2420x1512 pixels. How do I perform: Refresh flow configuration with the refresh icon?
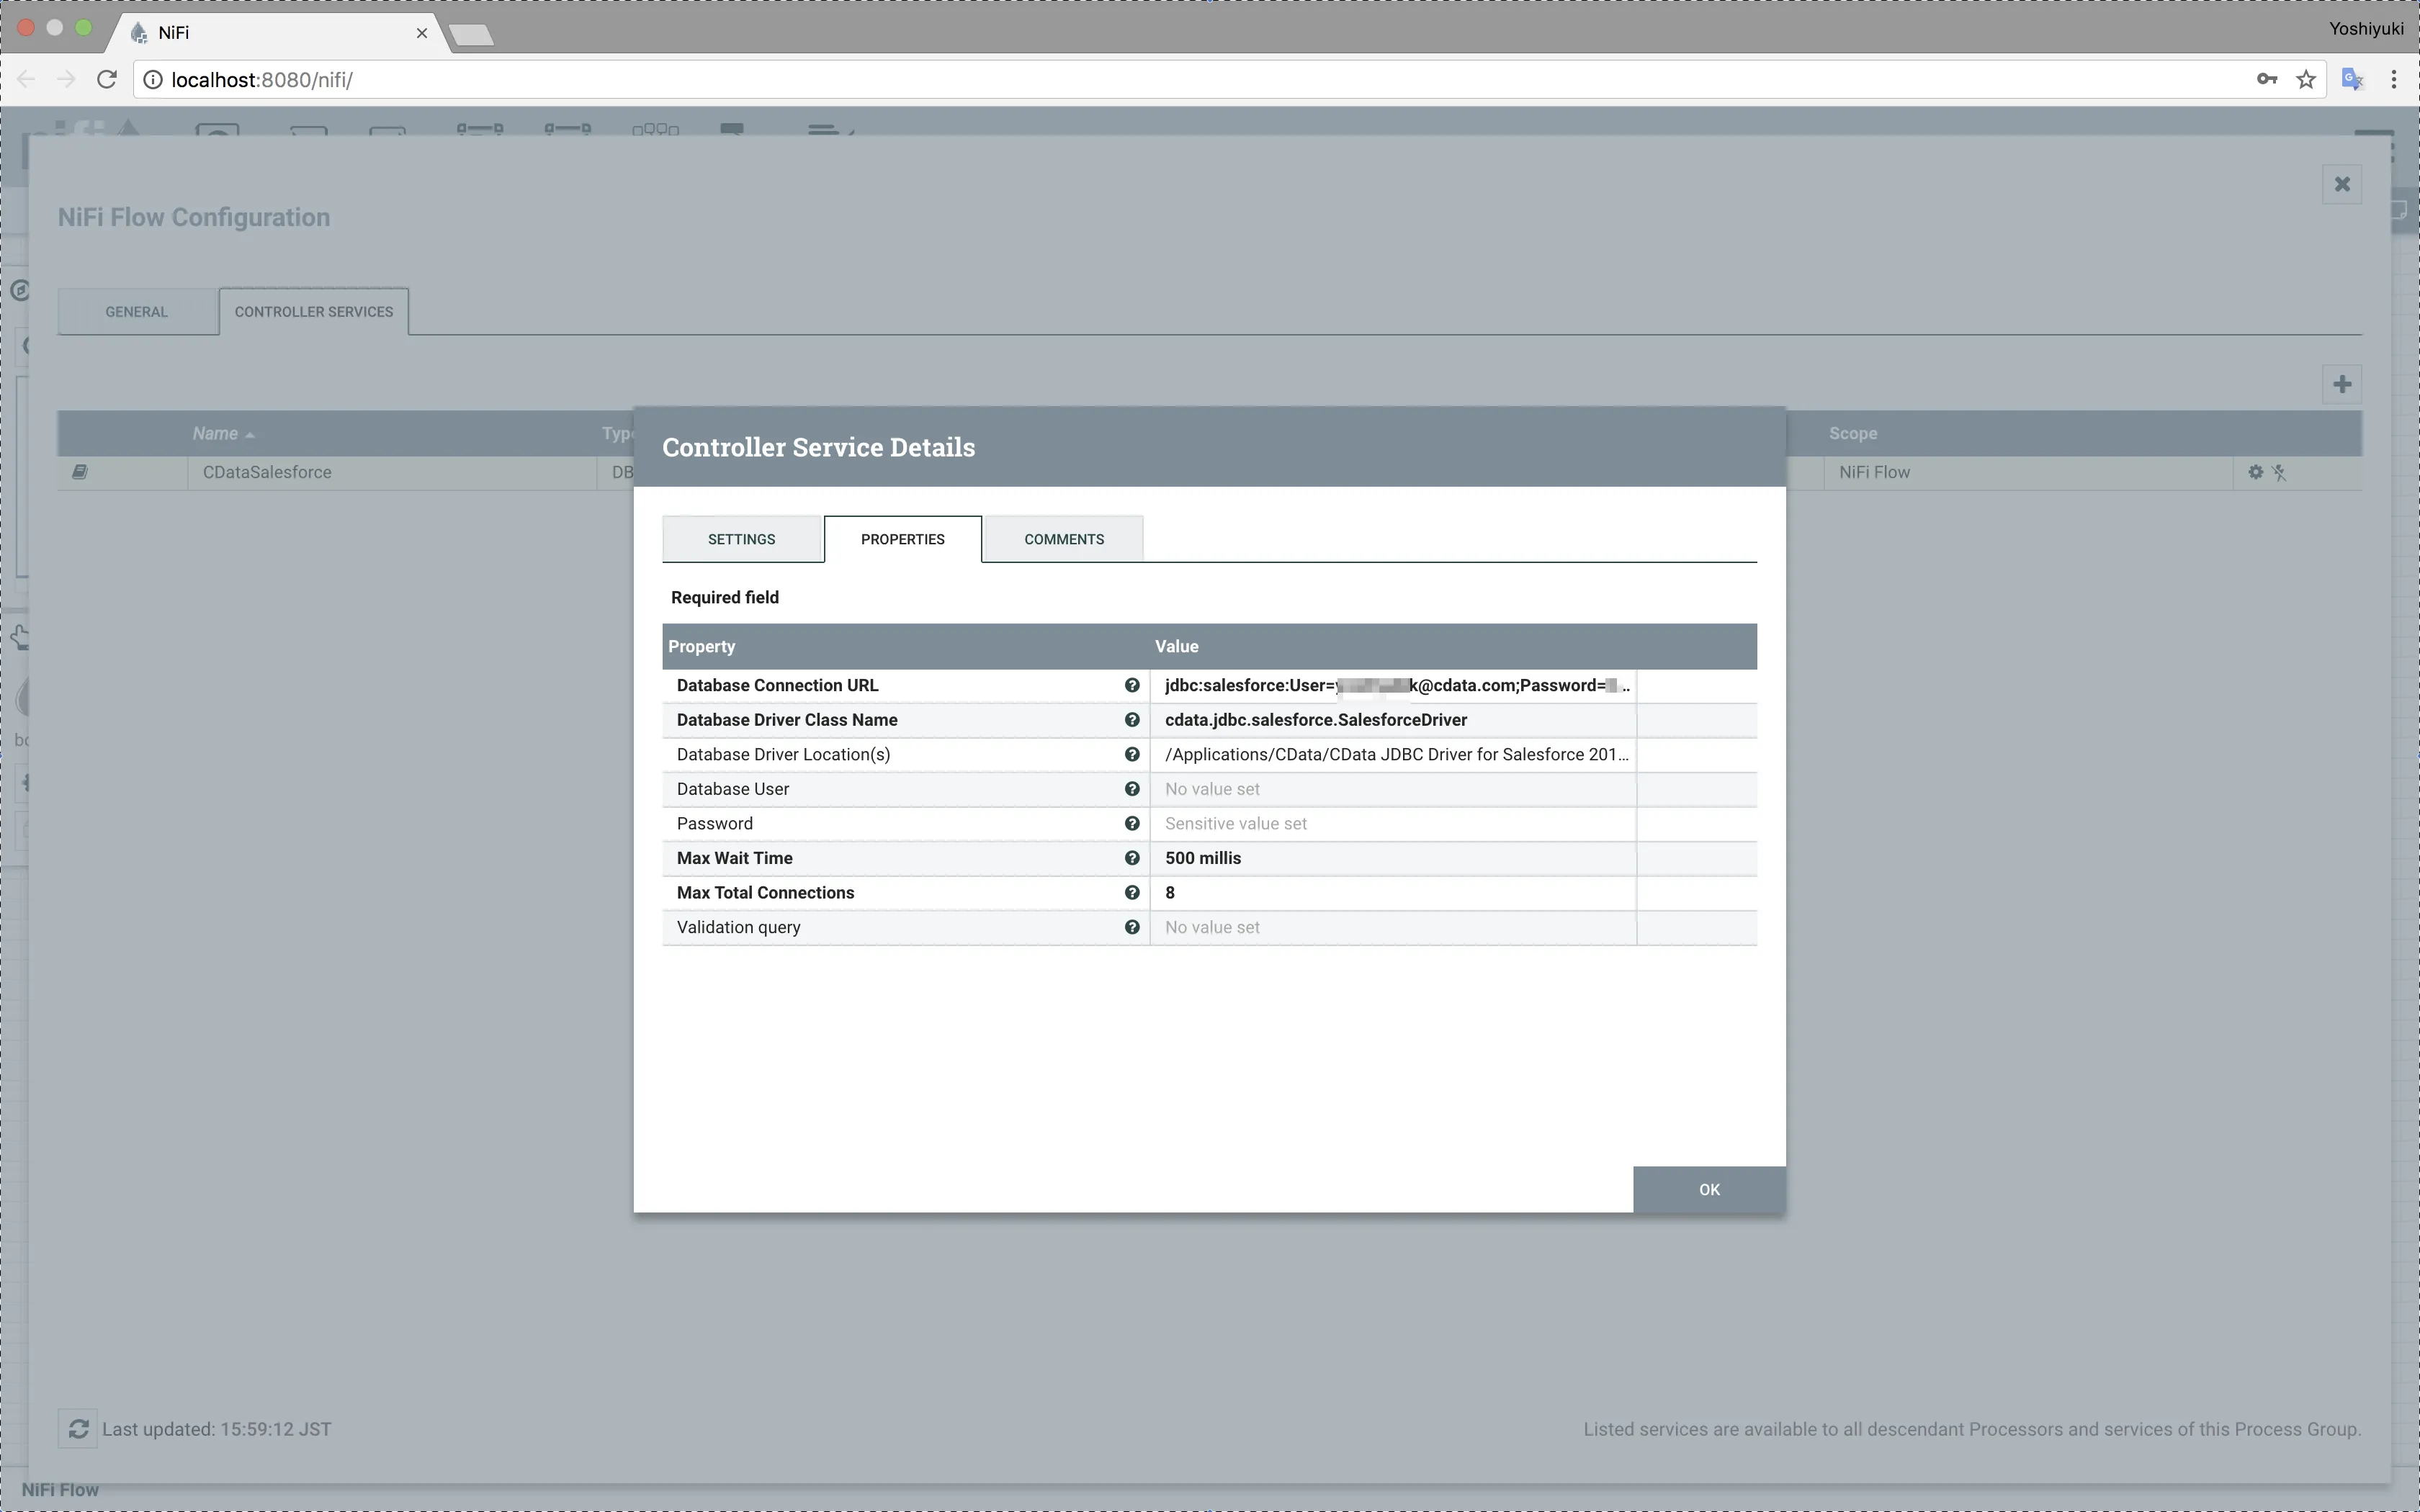coord(79,1428)
